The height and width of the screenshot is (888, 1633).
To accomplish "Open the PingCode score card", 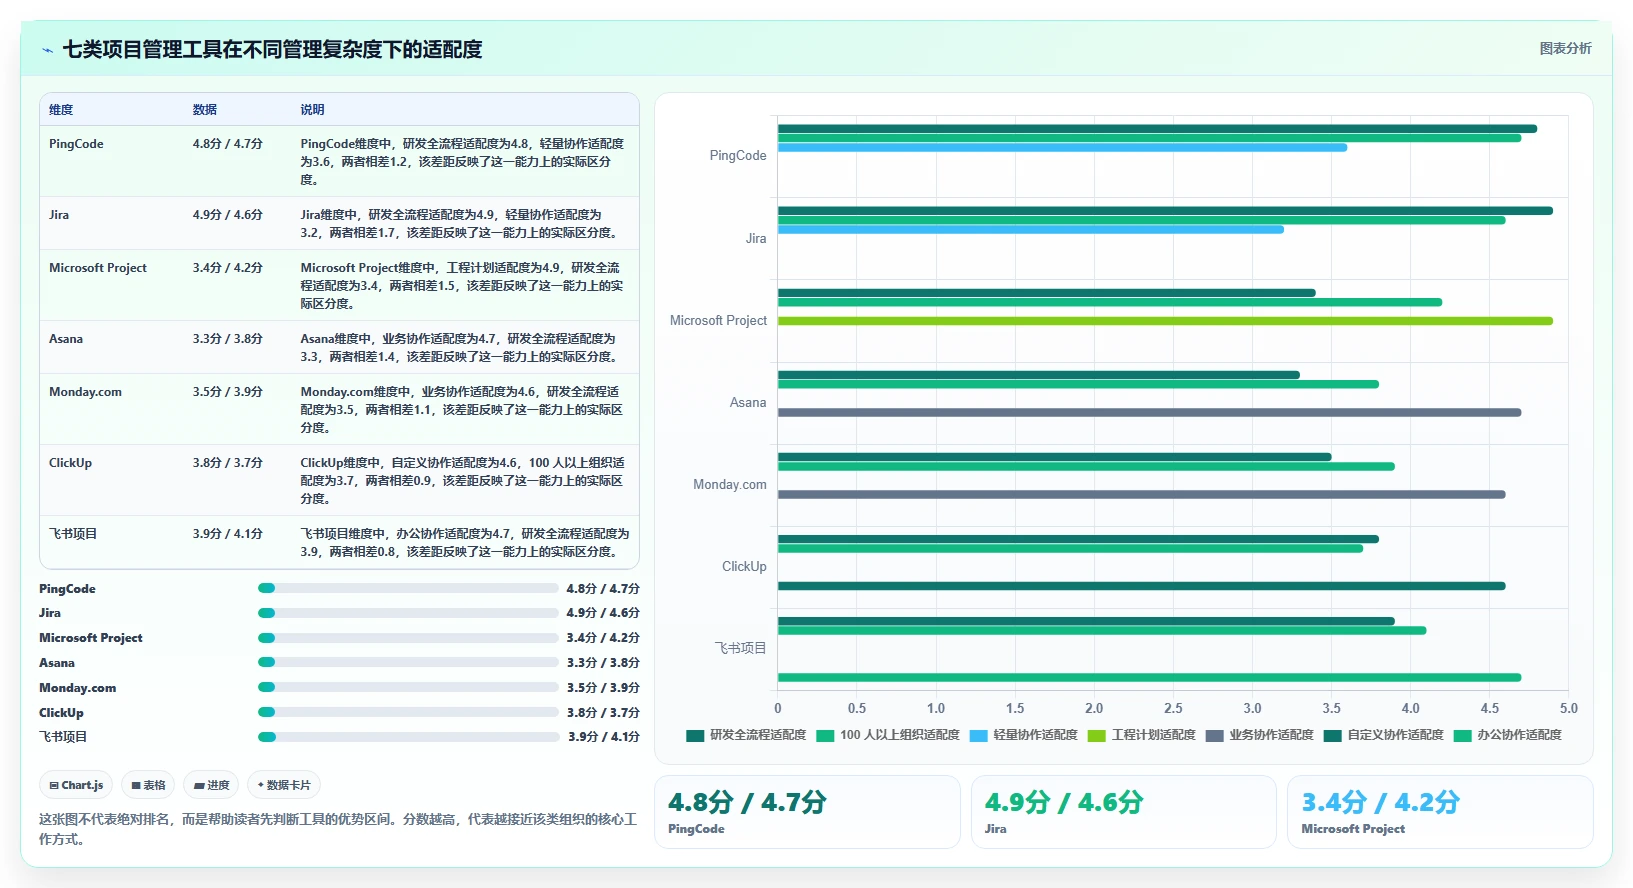I will point(807,812).
